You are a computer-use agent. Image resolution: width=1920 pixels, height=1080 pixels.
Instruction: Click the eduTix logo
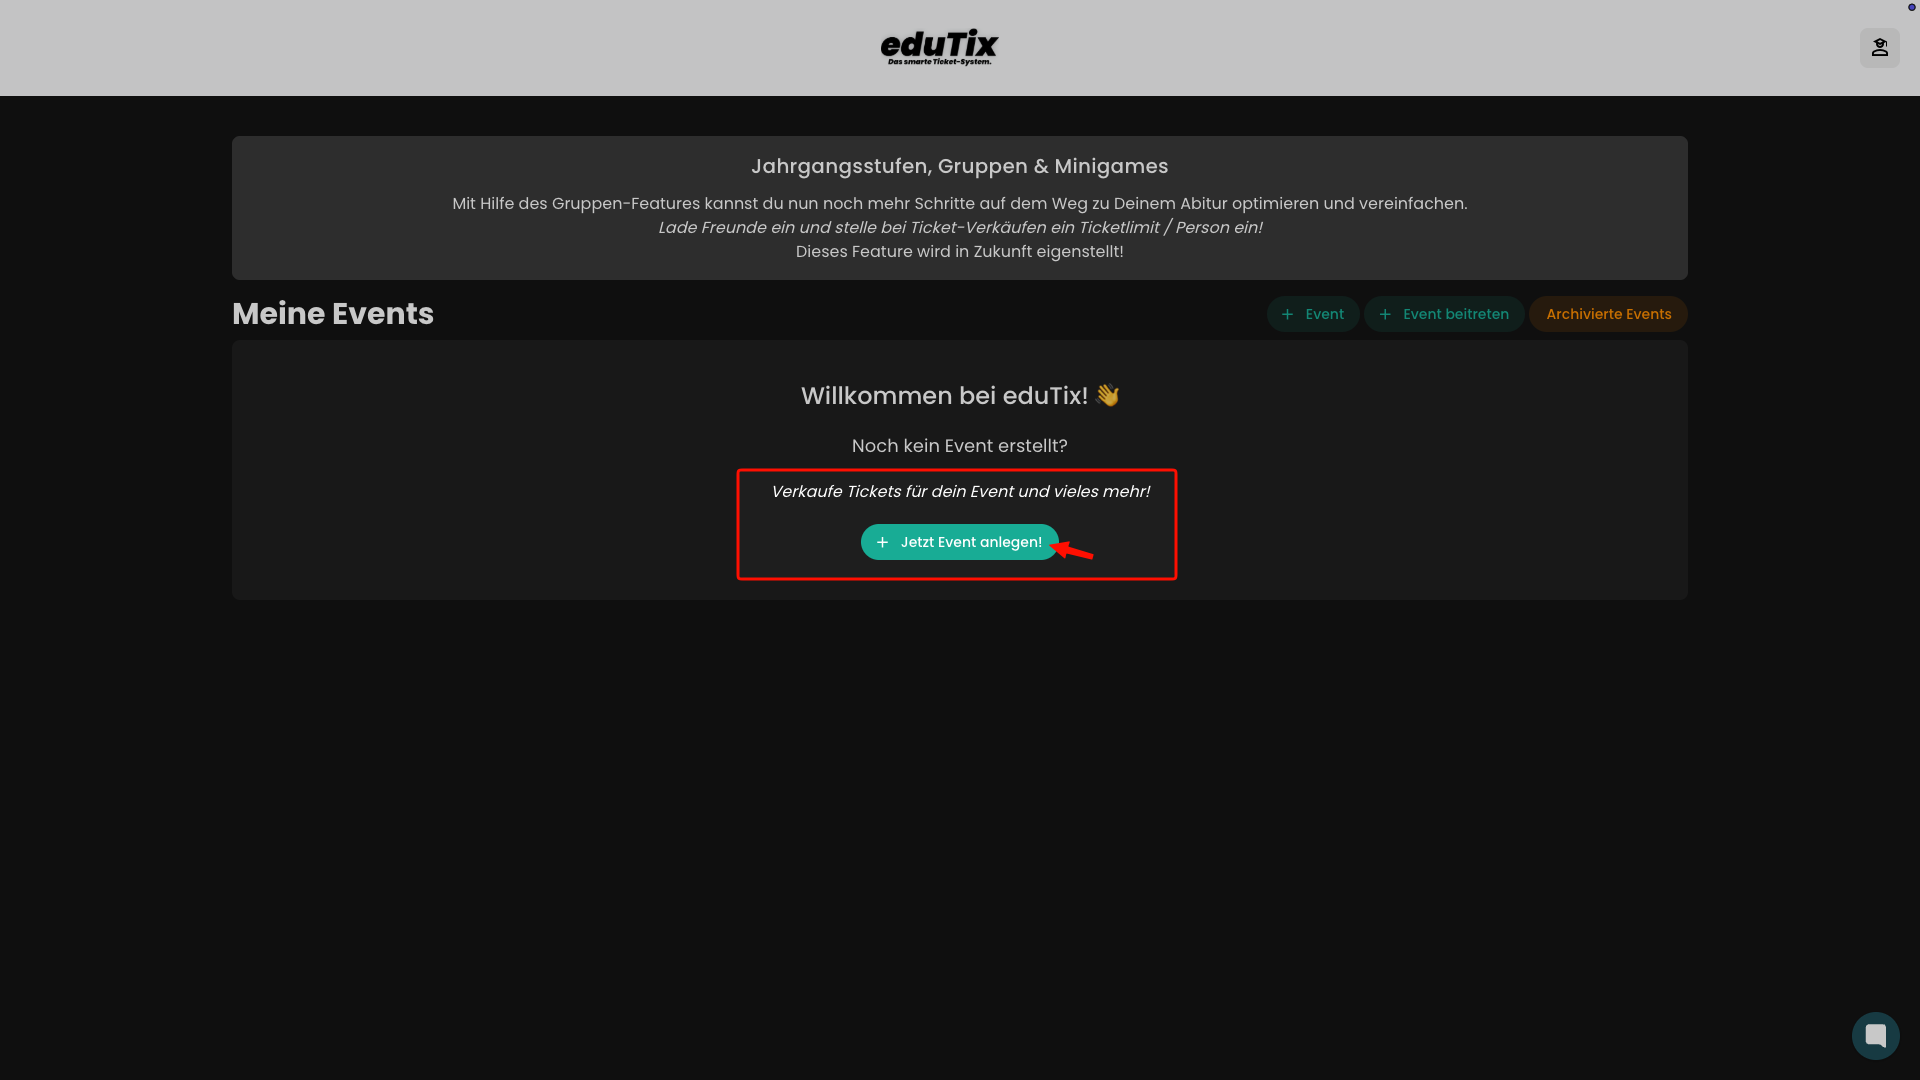tap(939, 47)
